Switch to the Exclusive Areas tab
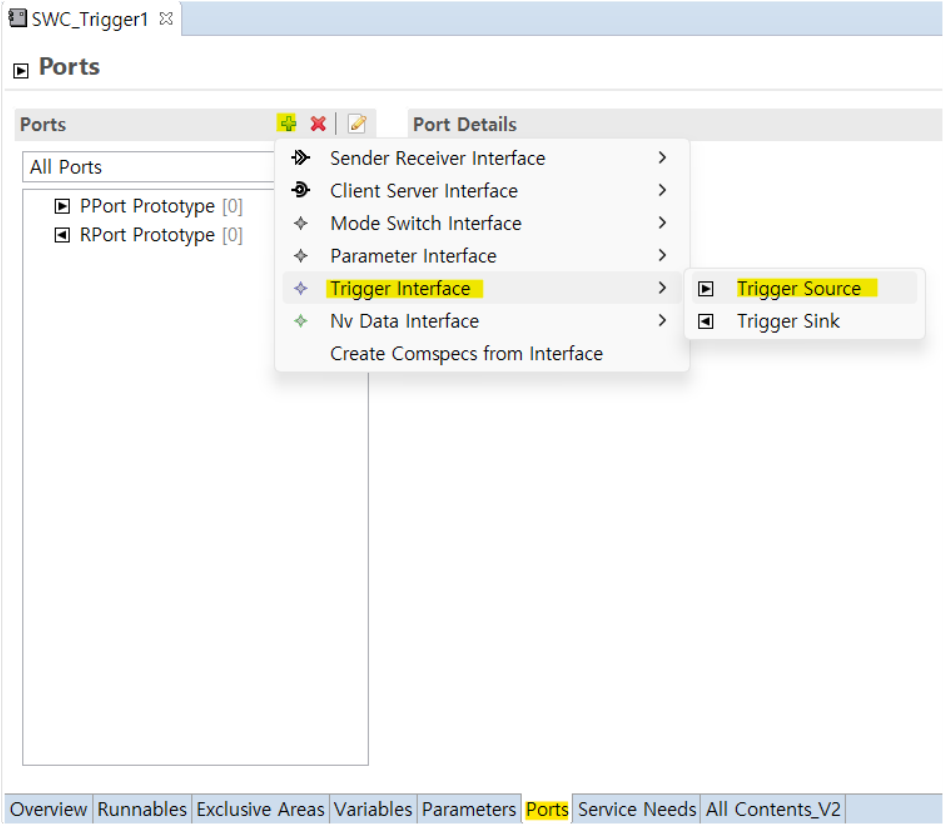 (x=260, y=809)
